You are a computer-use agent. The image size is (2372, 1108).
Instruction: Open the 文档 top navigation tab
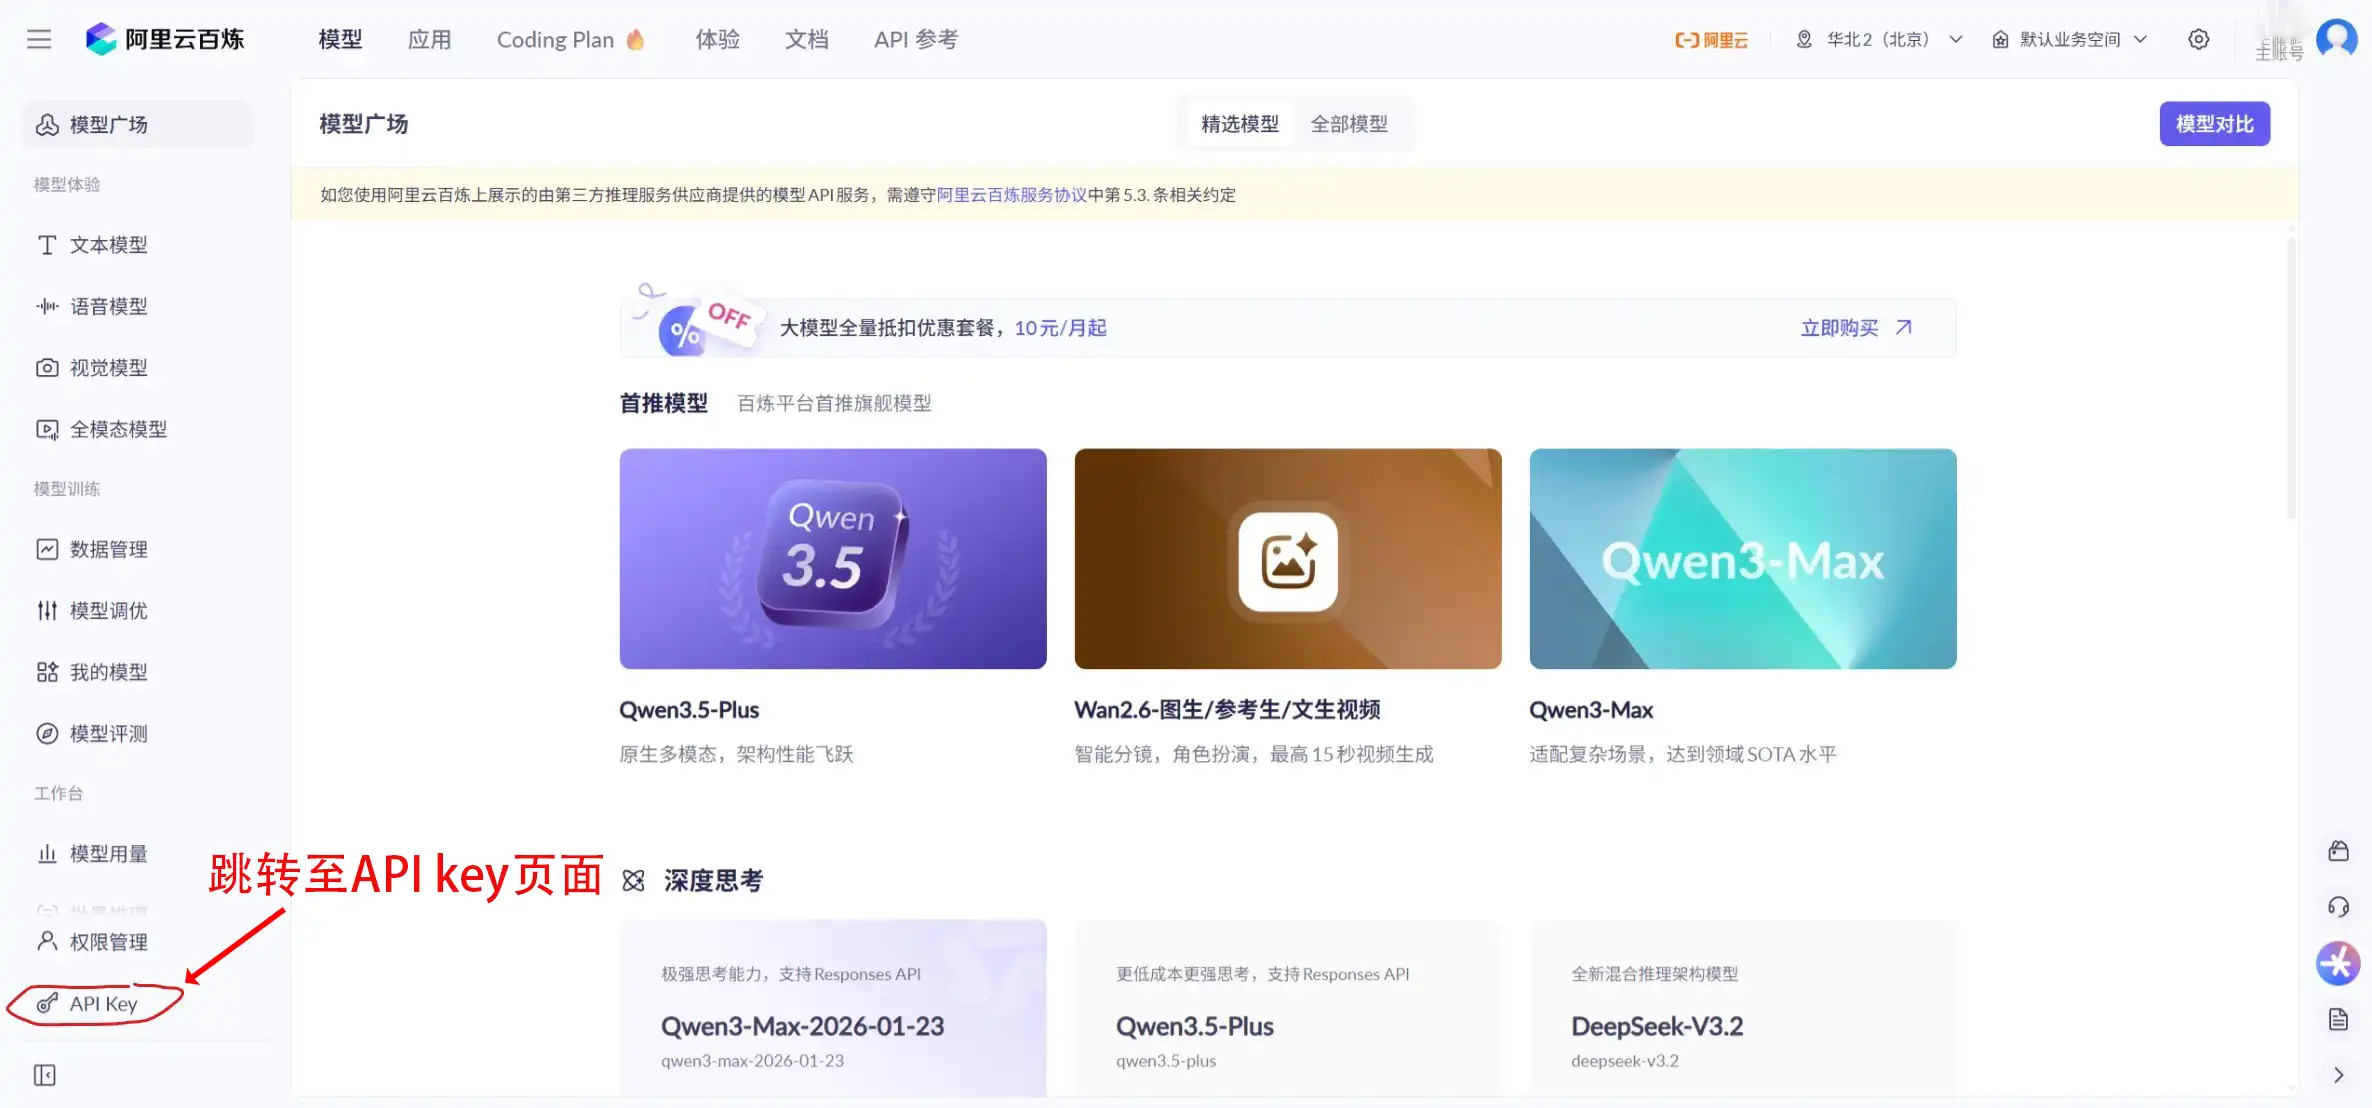807,39
